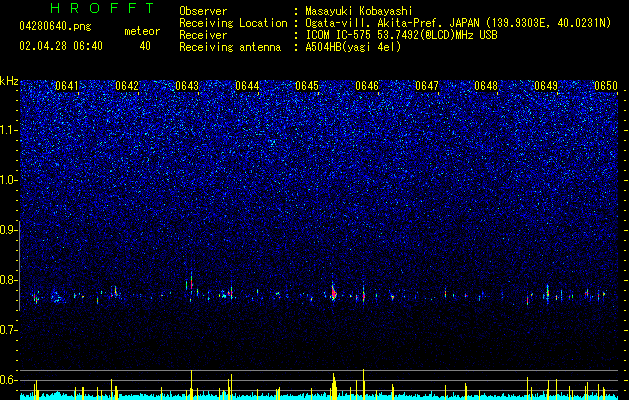Click the Receiving antenna label

pos(230,47)
